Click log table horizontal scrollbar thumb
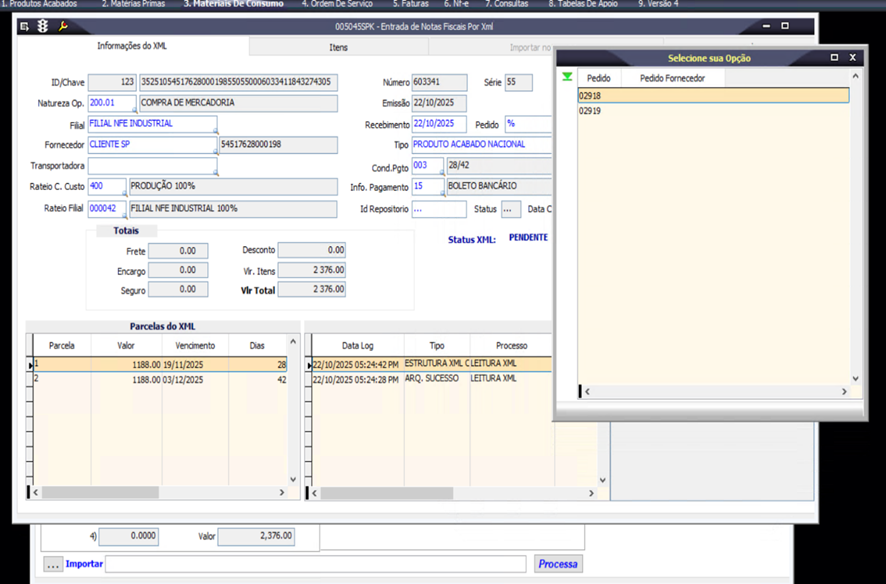 coord(387,493)
